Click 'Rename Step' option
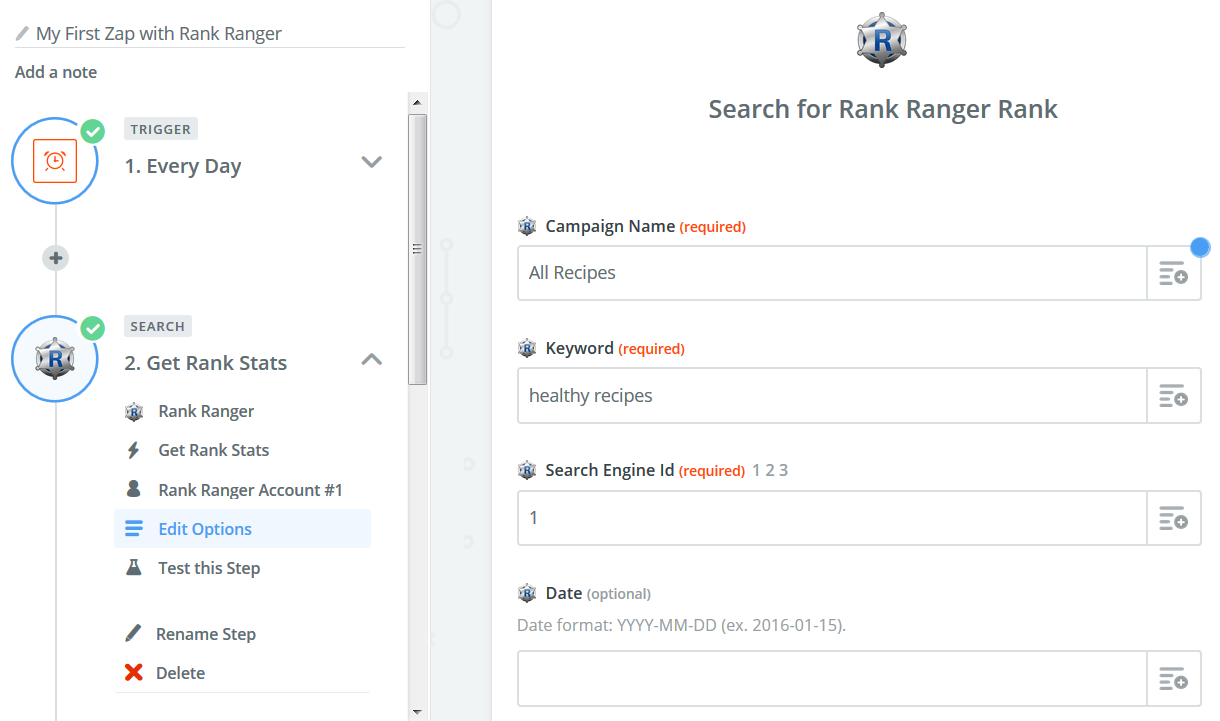Screen dimensions: 1220x721 point(206,634)
